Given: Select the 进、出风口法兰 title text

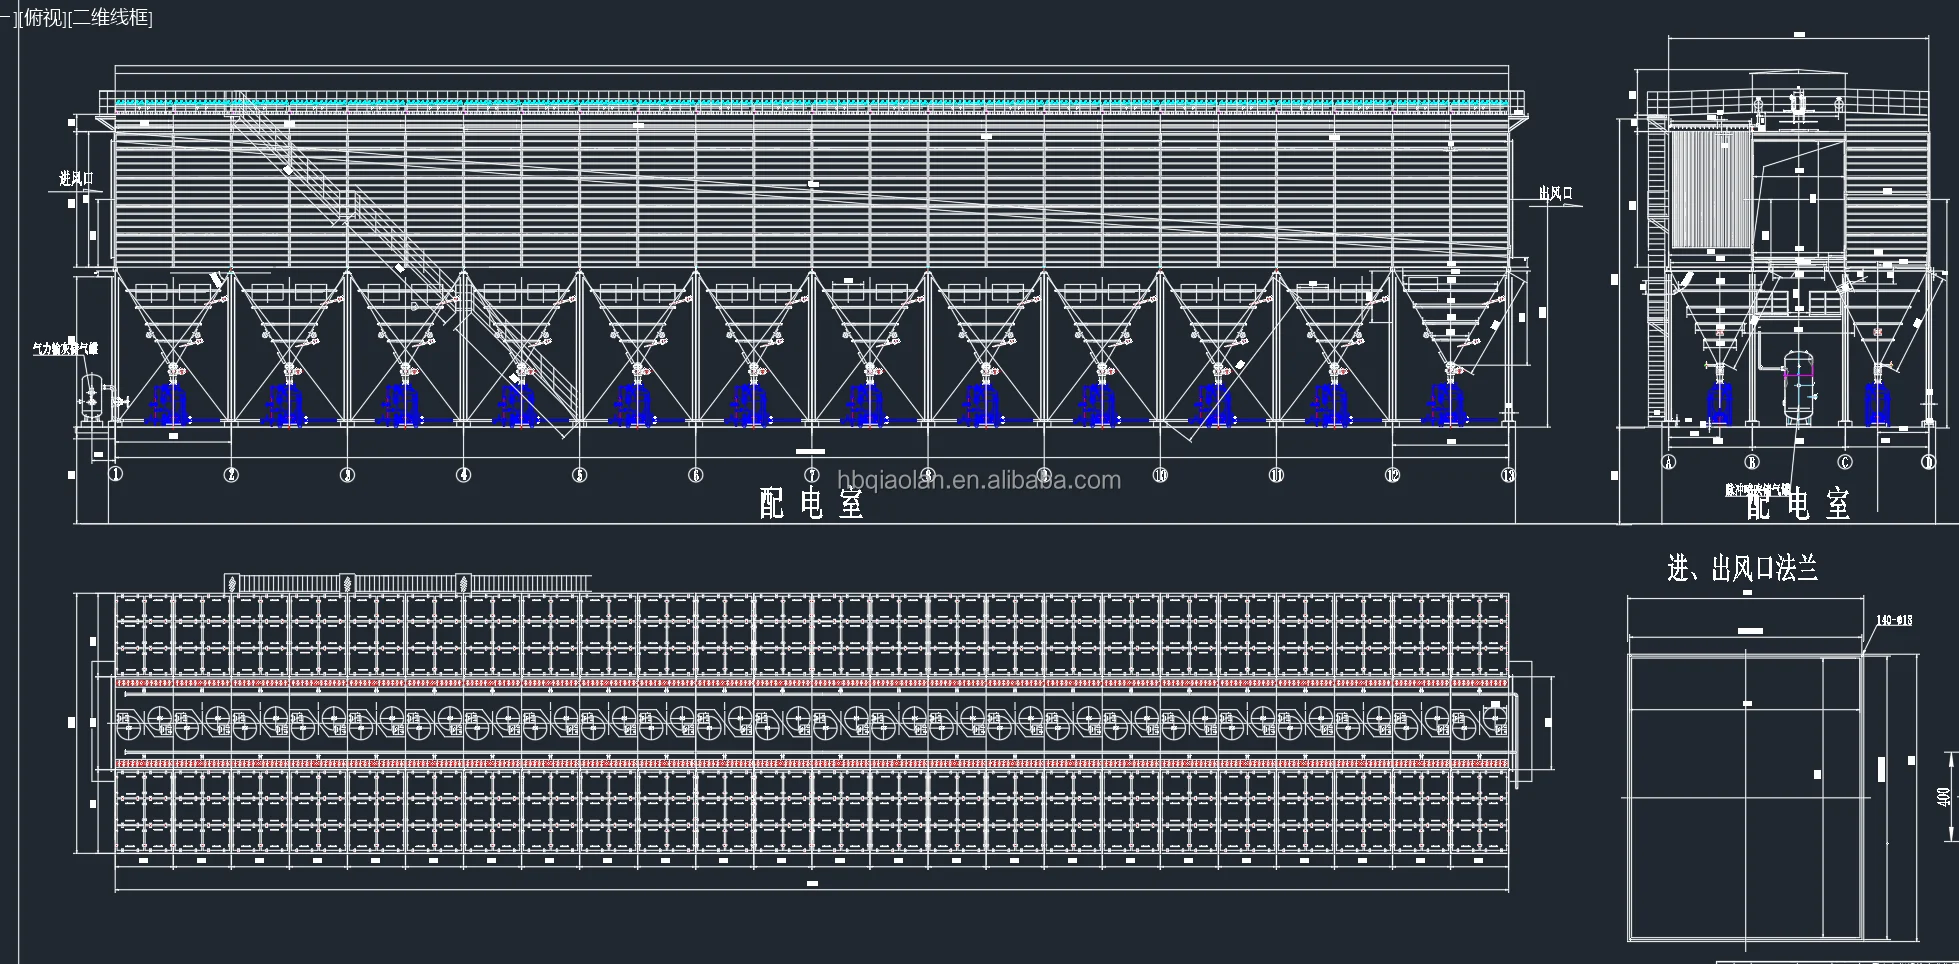Looking at the screenshot, I should pyautogui.click(x=1741, y=569).
